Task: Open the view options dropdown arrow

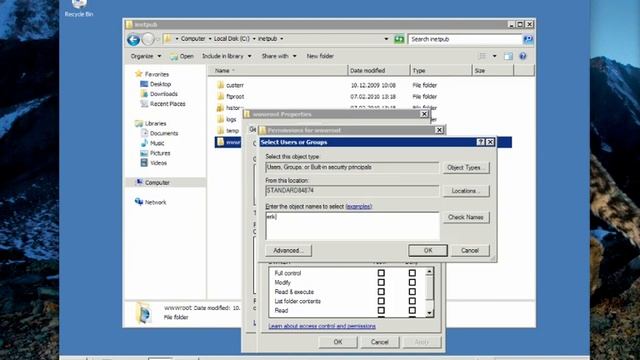Action: (494, 56)
